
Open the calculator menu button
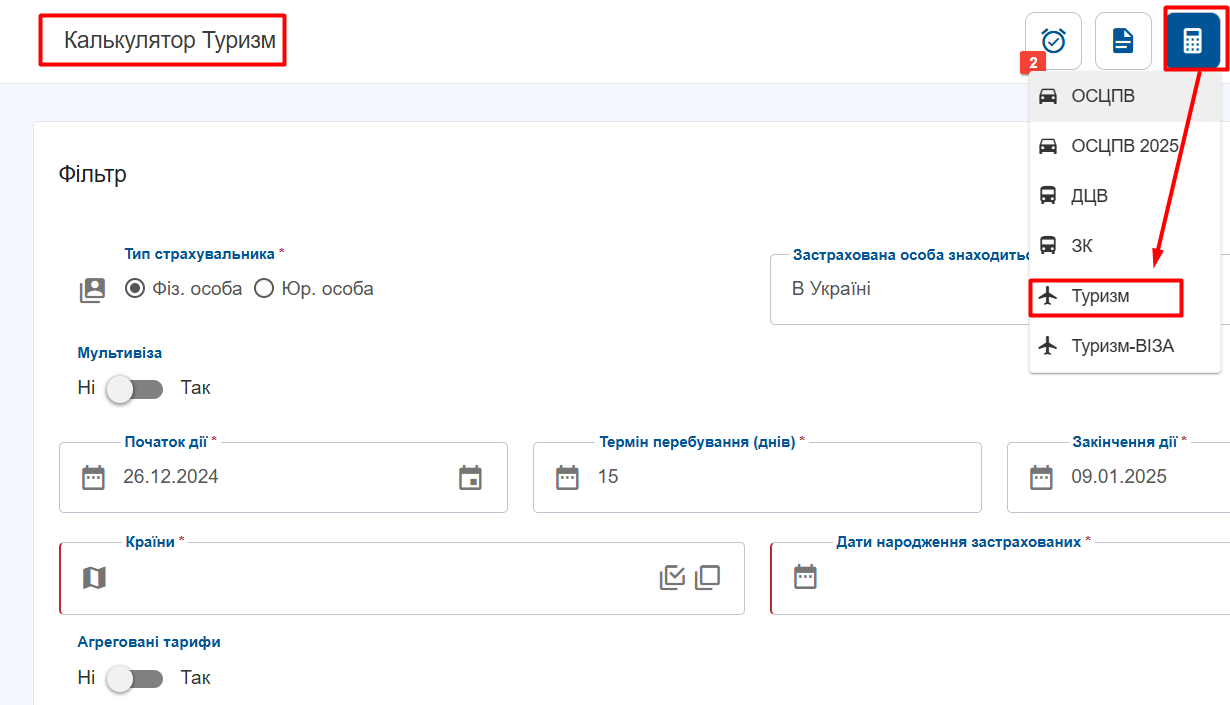(1192, 41)
